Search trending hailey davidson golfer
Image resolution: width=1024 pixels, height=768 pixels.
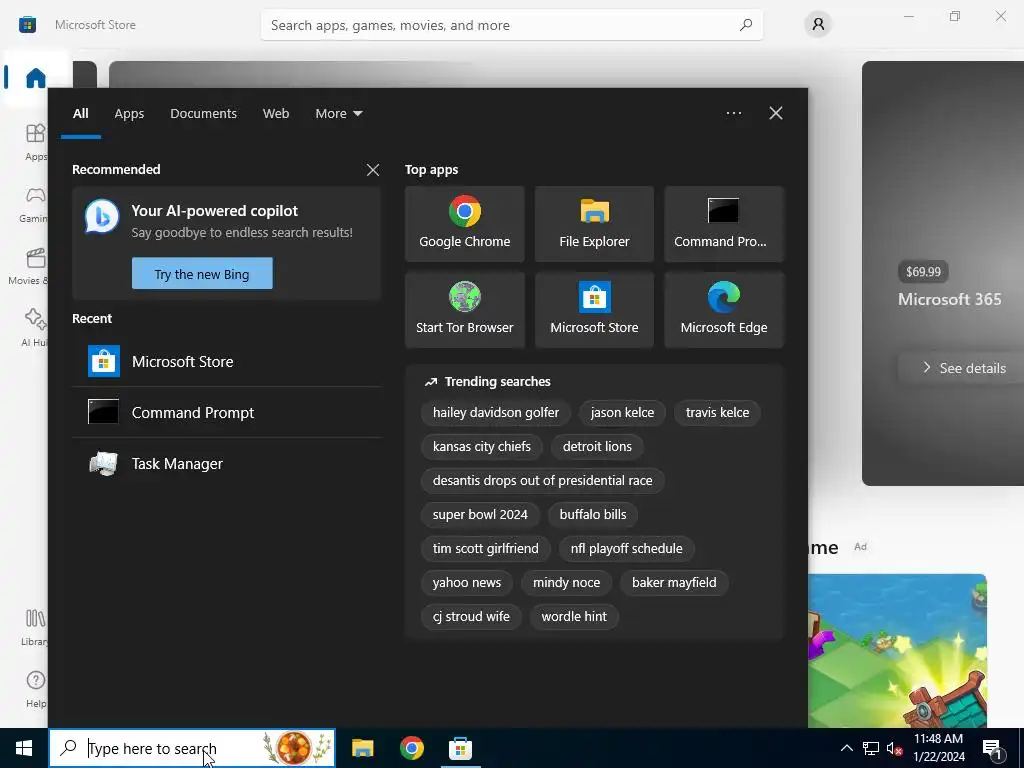tap(496, 413)
